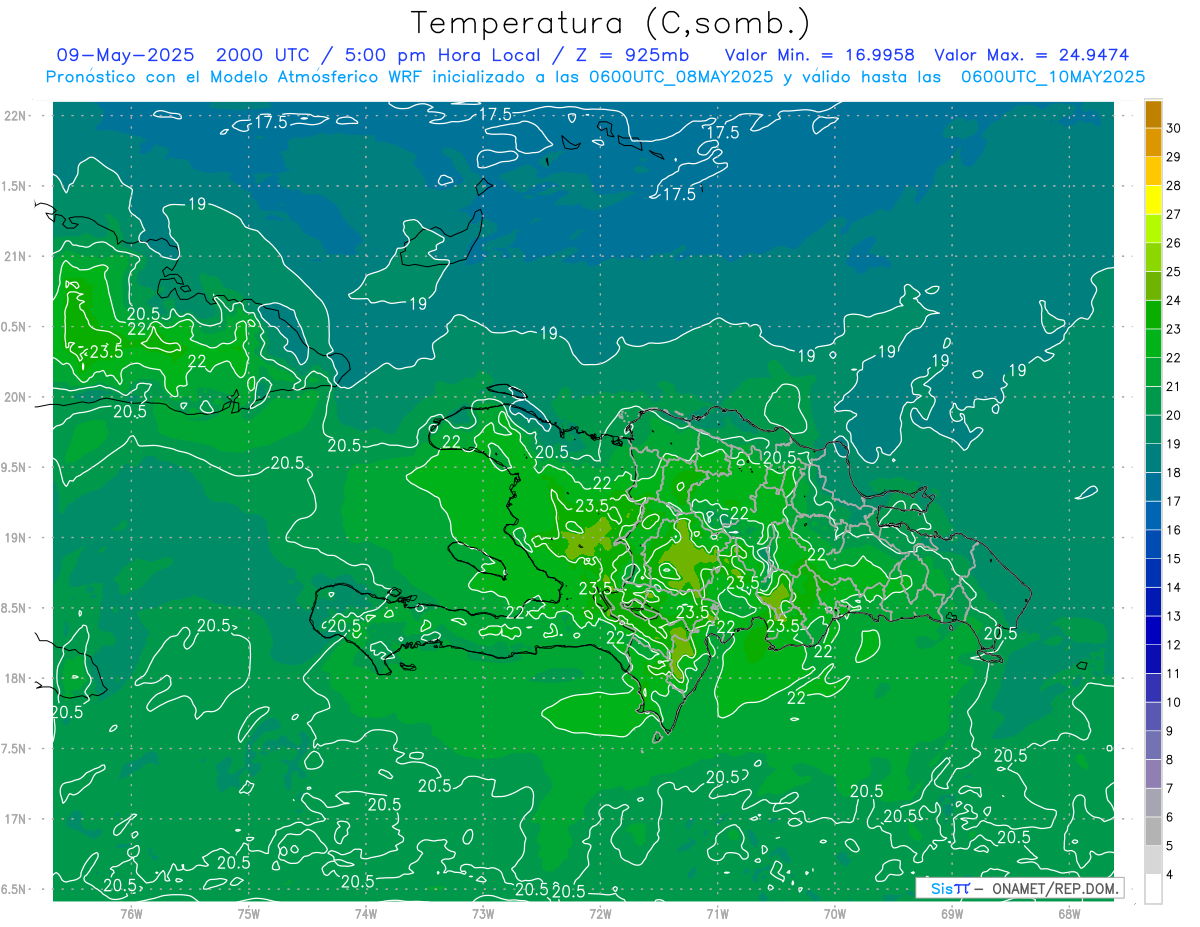The image size is (1200, 927).
Task: Click the 'Temperatura (C,somb.)' chart title
Action: pyautogui.click(x=611, y=23)
